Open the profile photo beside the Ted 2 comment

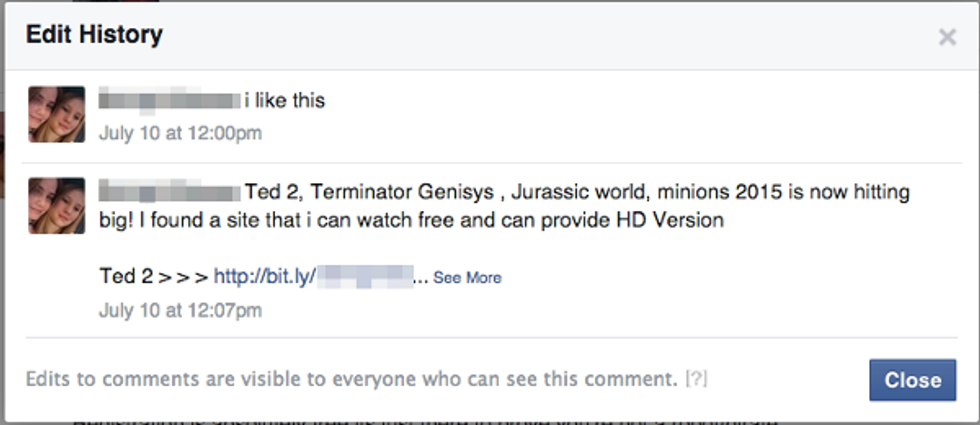57,206
